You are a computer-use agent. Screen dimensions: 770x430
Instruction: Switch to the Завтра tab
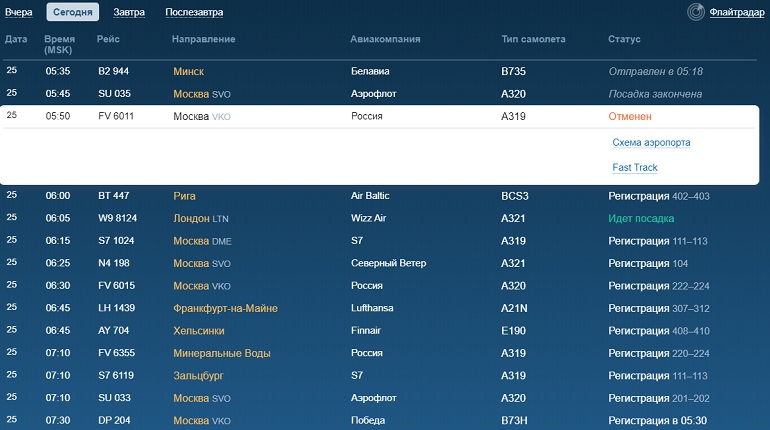coord(129,12)
